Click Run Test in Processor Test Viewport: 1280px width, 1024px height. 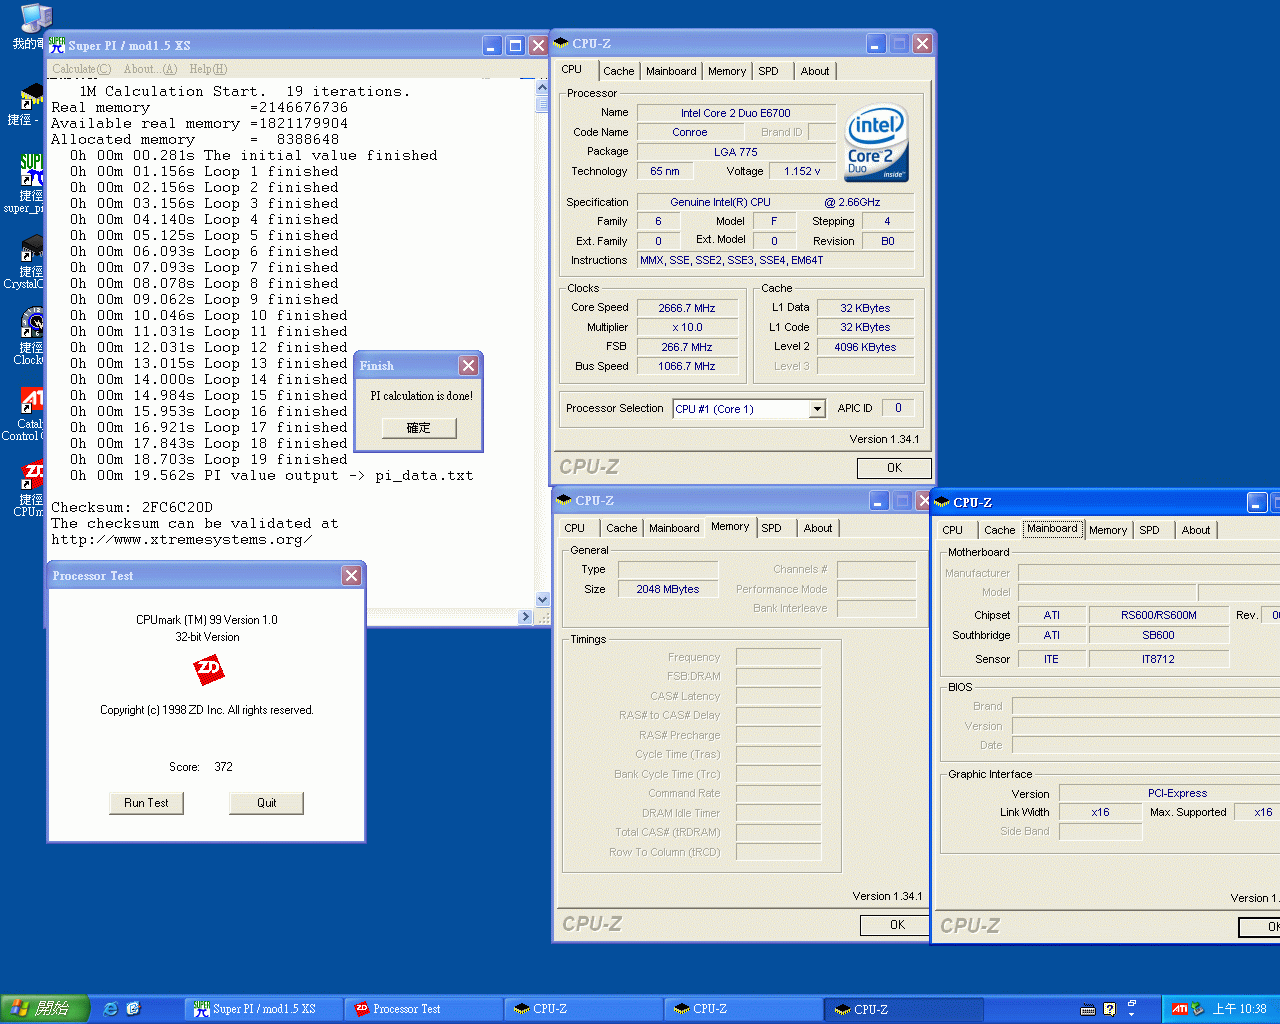[146, 803]
